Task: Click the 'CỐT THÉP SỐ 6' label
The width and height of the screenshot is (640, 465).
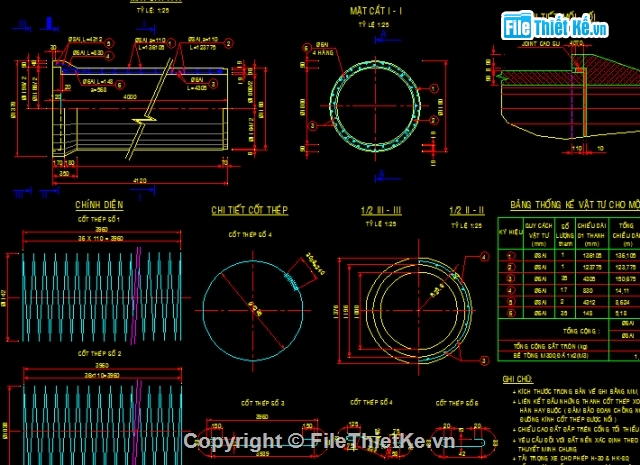Action: (457, 403)
